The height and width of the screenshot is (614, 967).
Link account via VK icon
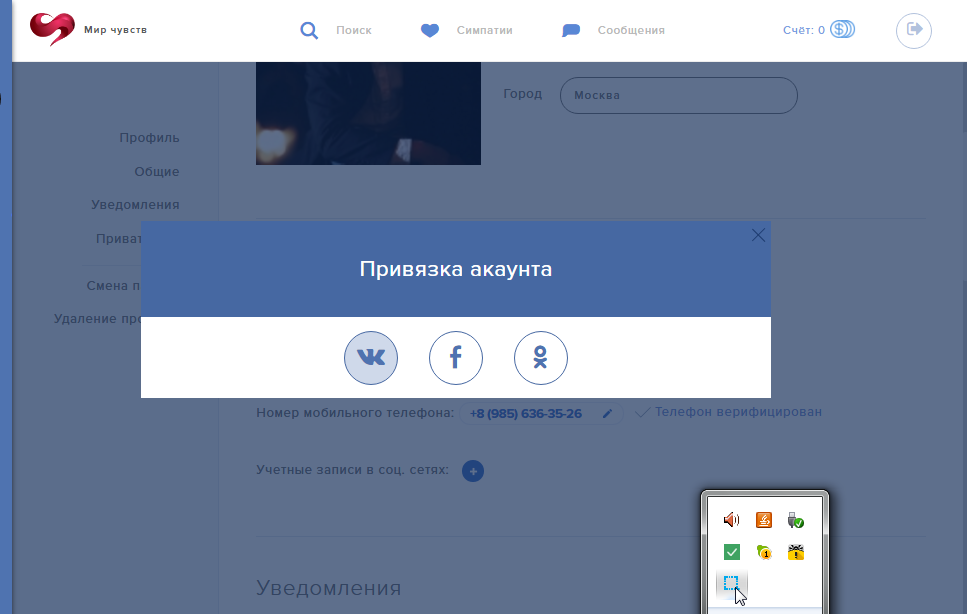pyautogui.click(x=371, y=358)
